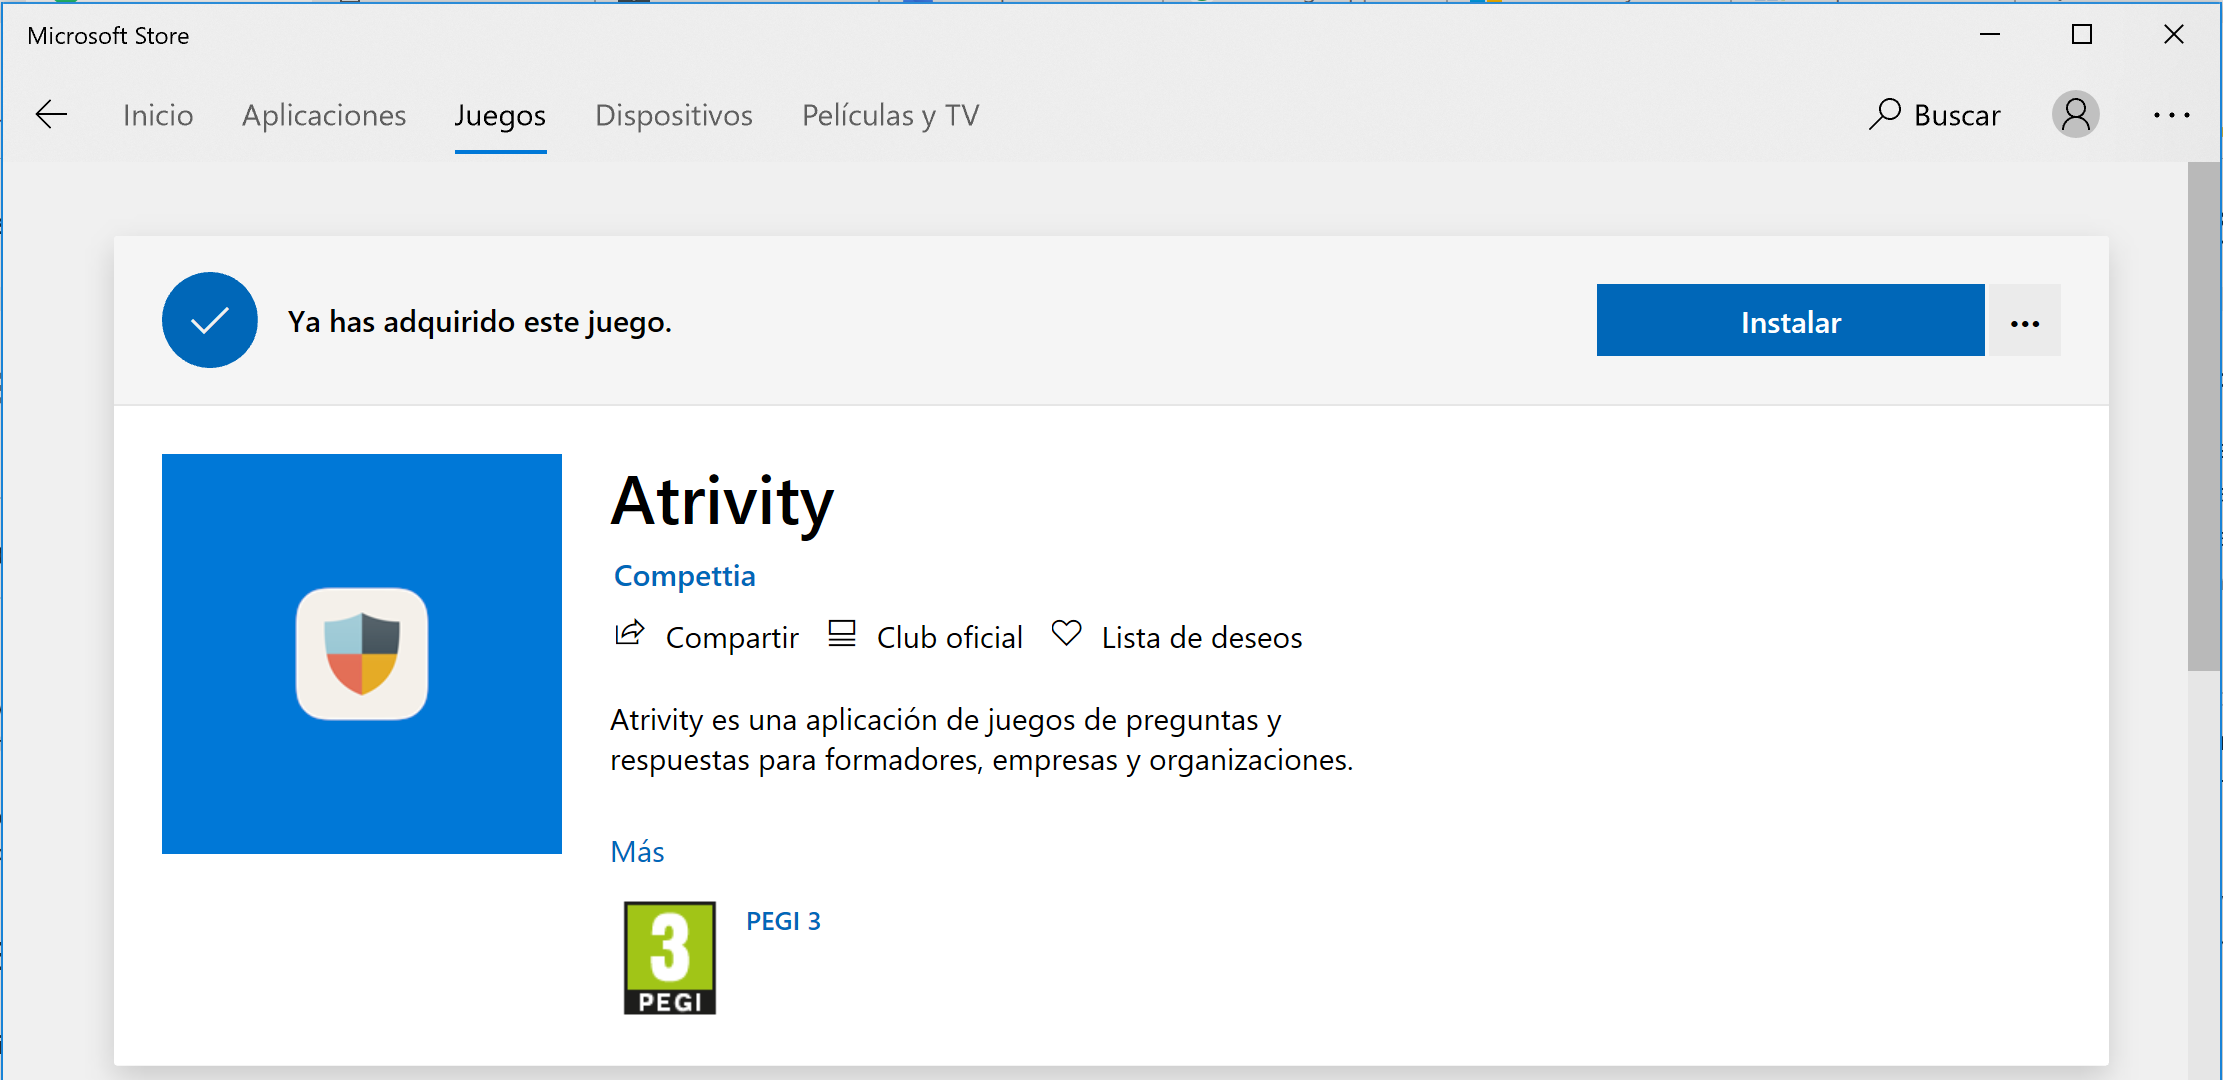Open the top-right three-dots menu
Screen dimensions: 2223x1080
(x=2171, y=115)
